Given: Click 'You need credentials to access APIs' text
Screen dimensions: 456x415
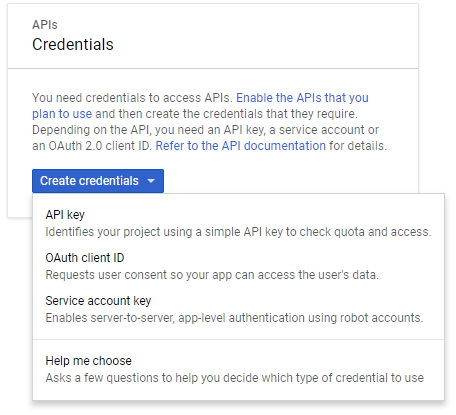Looking at the screenshot, I should tap(132, 98).
